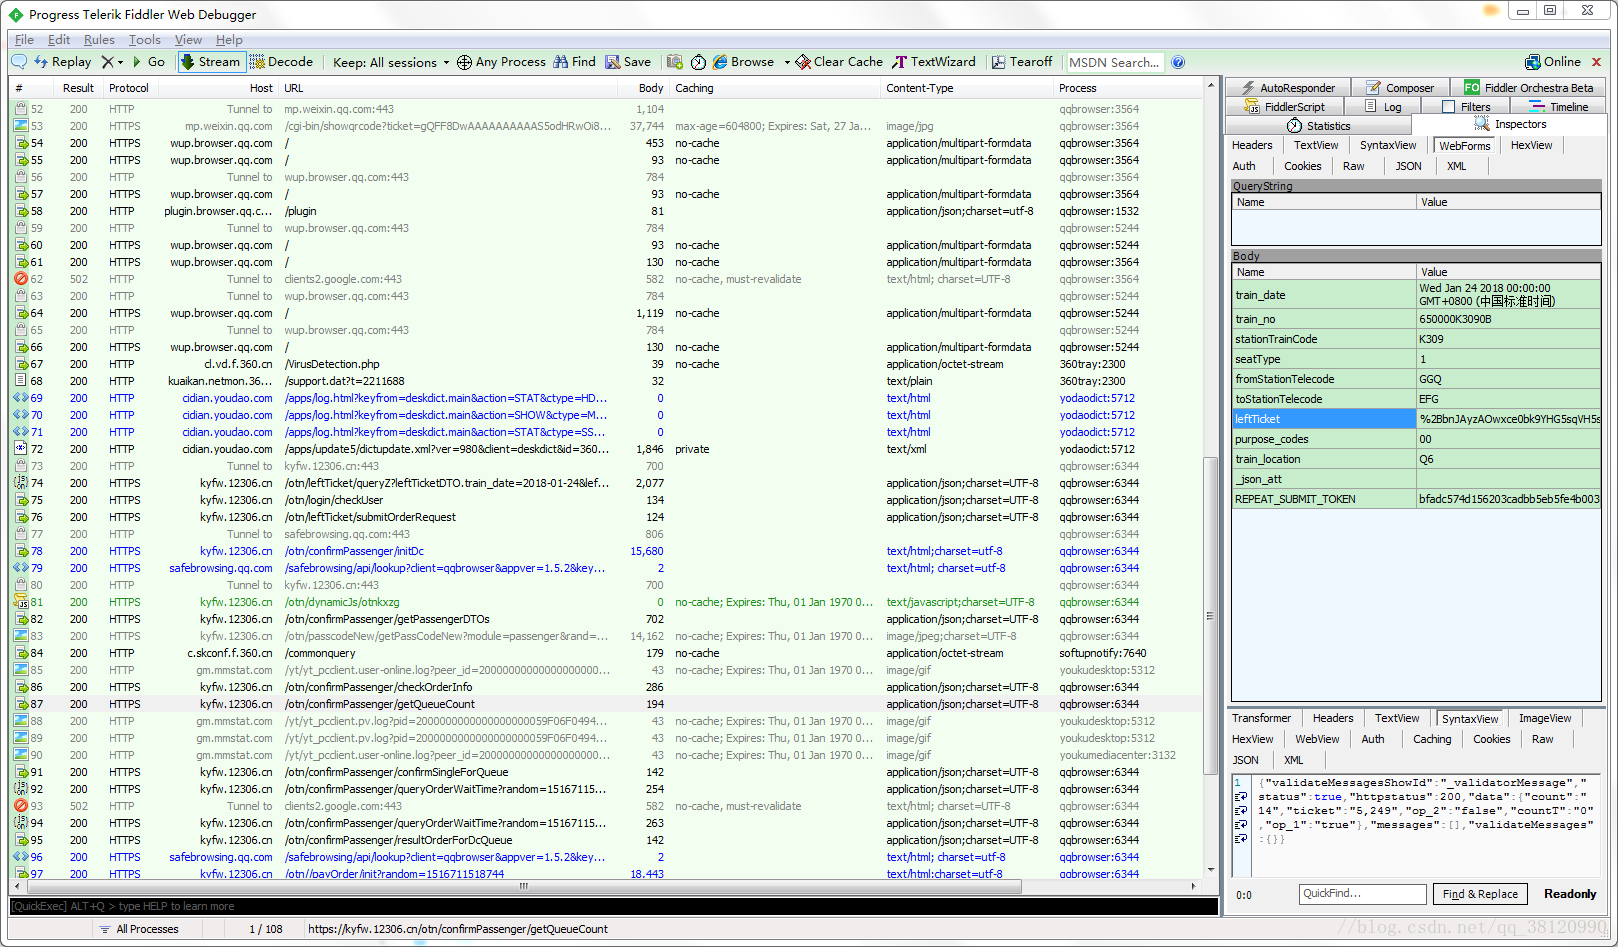Click the blue help question-mark icon
The width and height of the screenshot is (1618, 947).
point(1178,62)
